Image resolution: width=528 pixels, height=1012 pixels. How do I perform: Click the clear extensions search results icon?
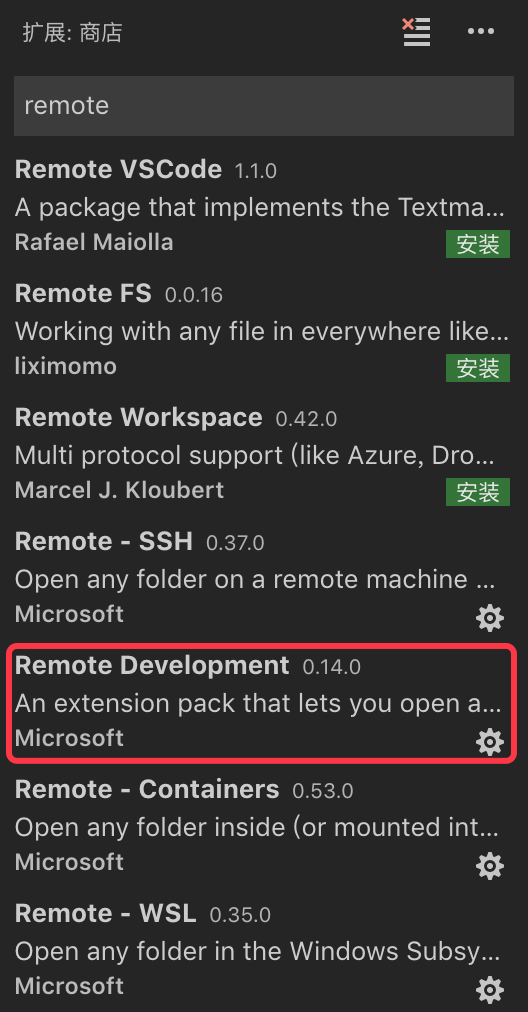pyautogui.click(x=416, y=32)
